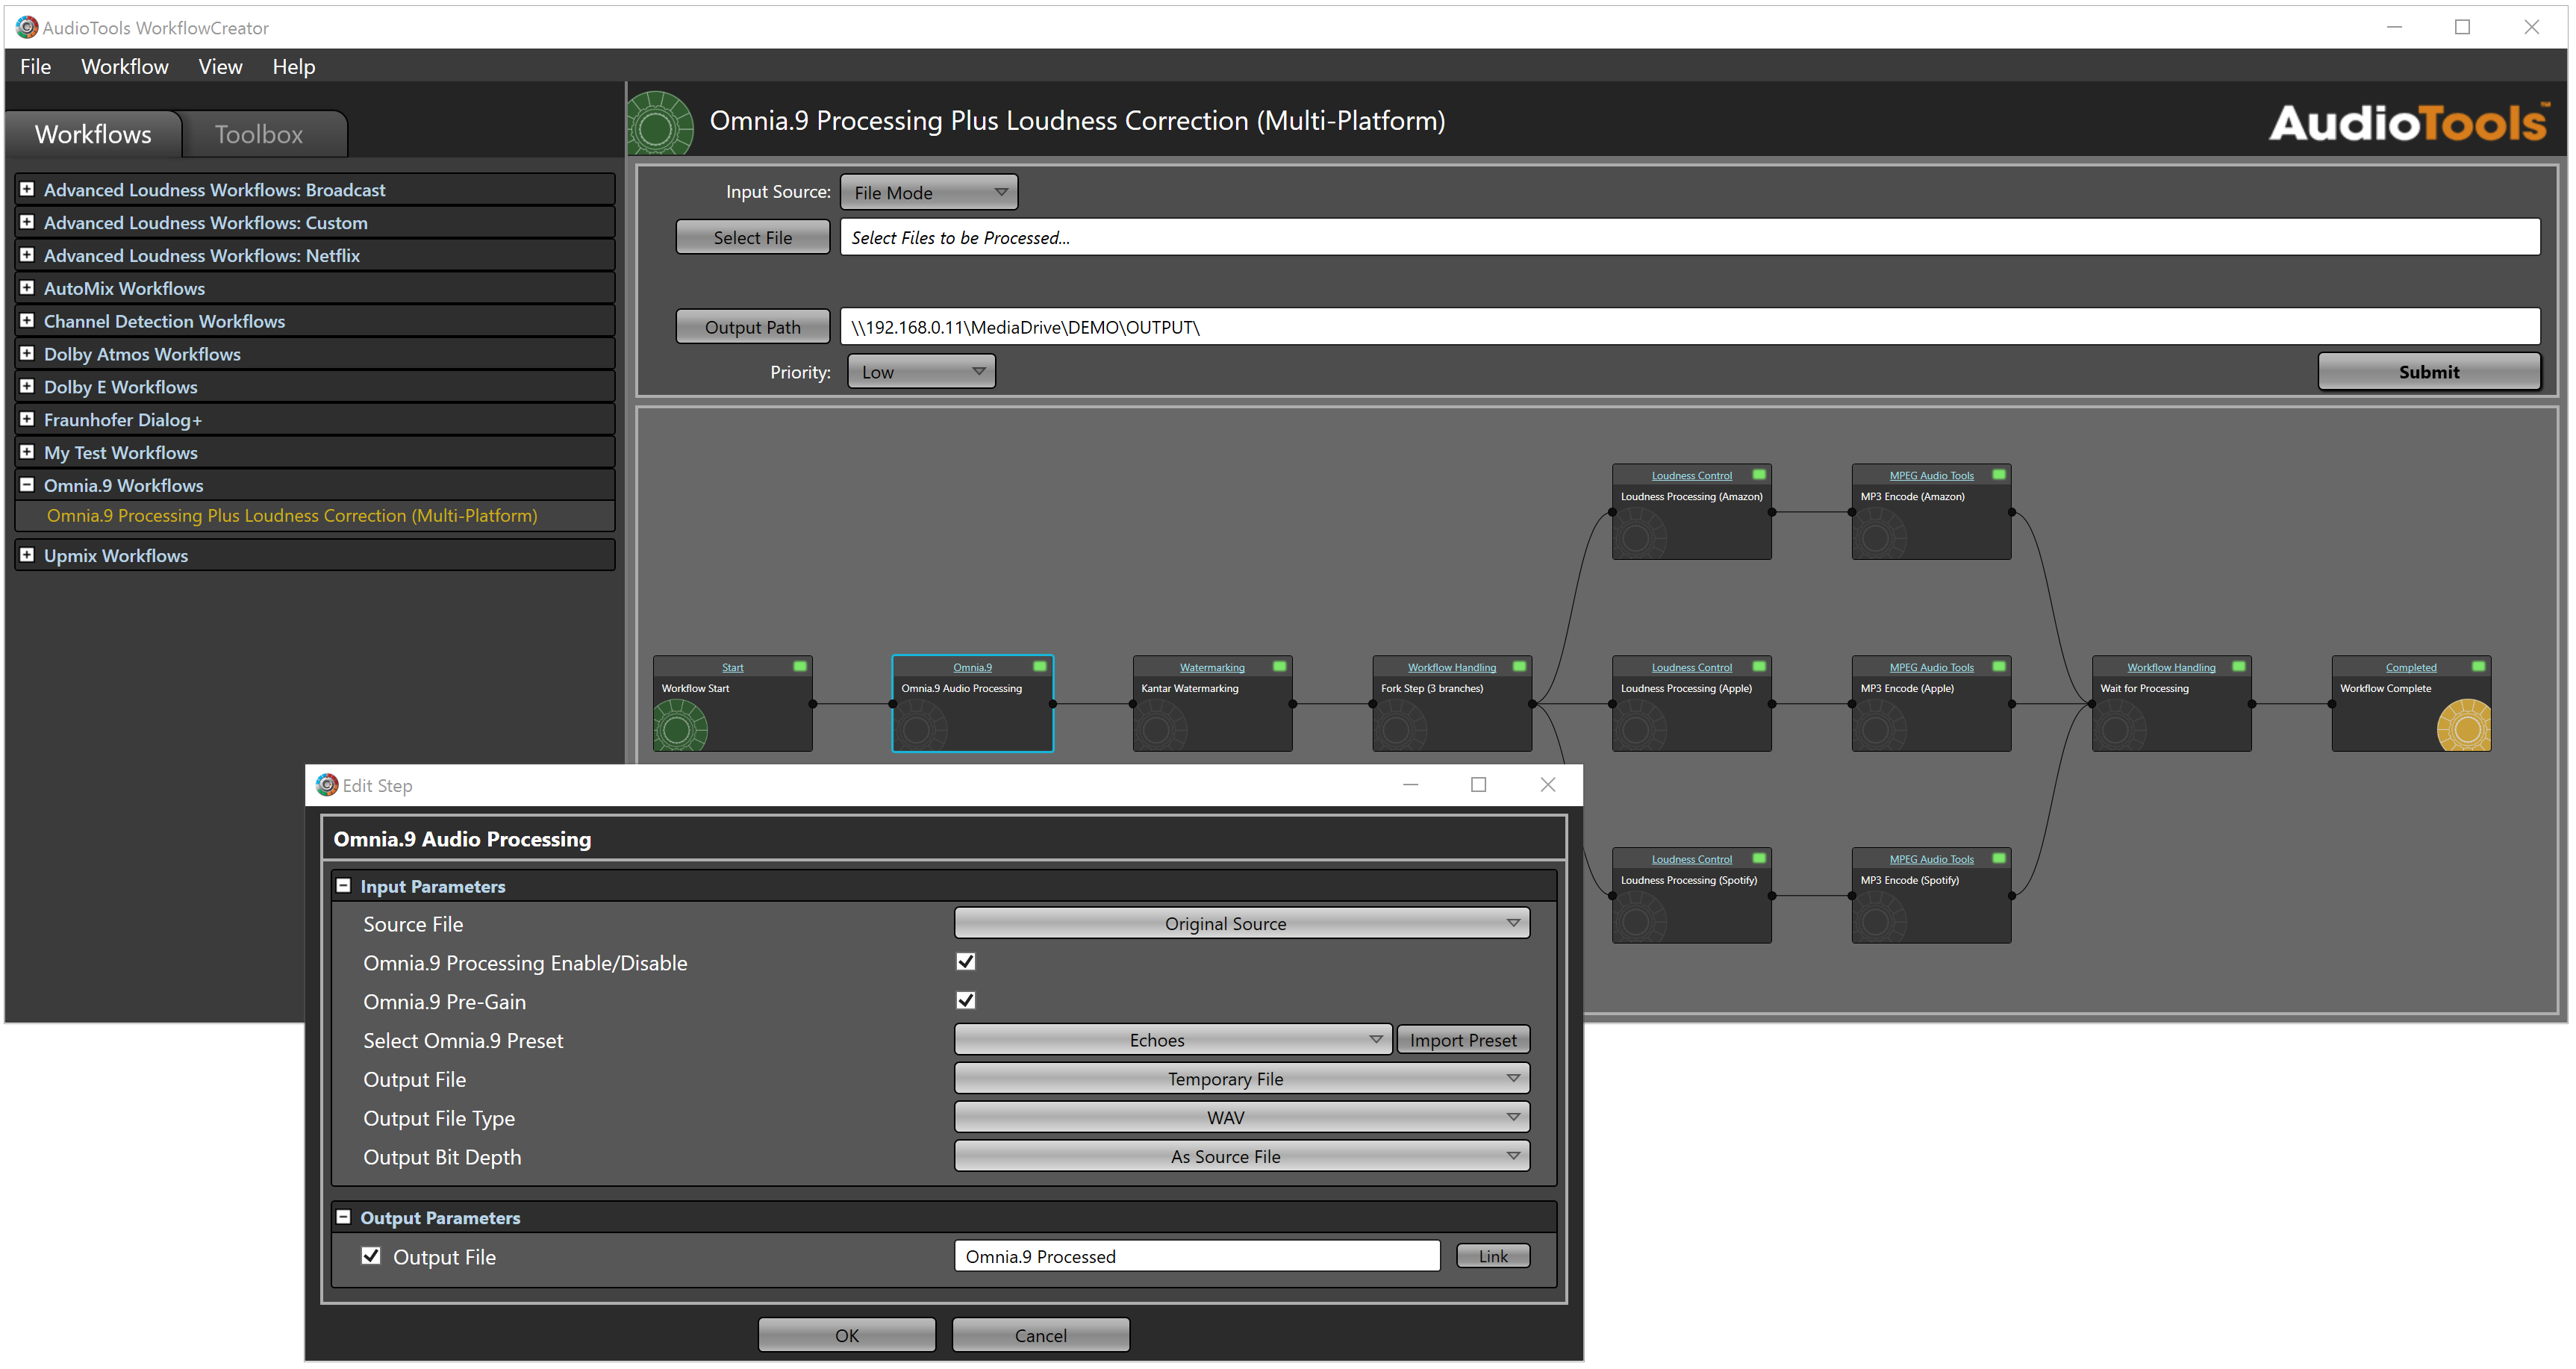Click the status indicator on Fork Step node
2576x1369 pixels.
pyautogui.click(x=1520, y=666)
